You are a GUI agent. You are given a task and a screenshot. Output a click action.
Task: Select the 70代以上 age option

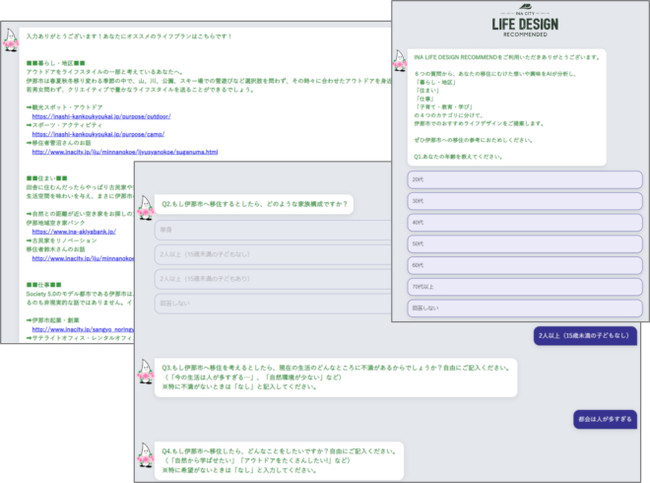click(x=523, y=286)
